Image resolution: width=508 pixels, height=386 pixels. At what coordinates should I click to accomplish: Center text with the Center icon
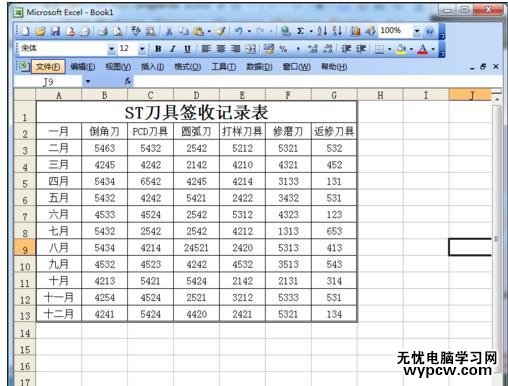pyautogui.click(x=221, y=49)
